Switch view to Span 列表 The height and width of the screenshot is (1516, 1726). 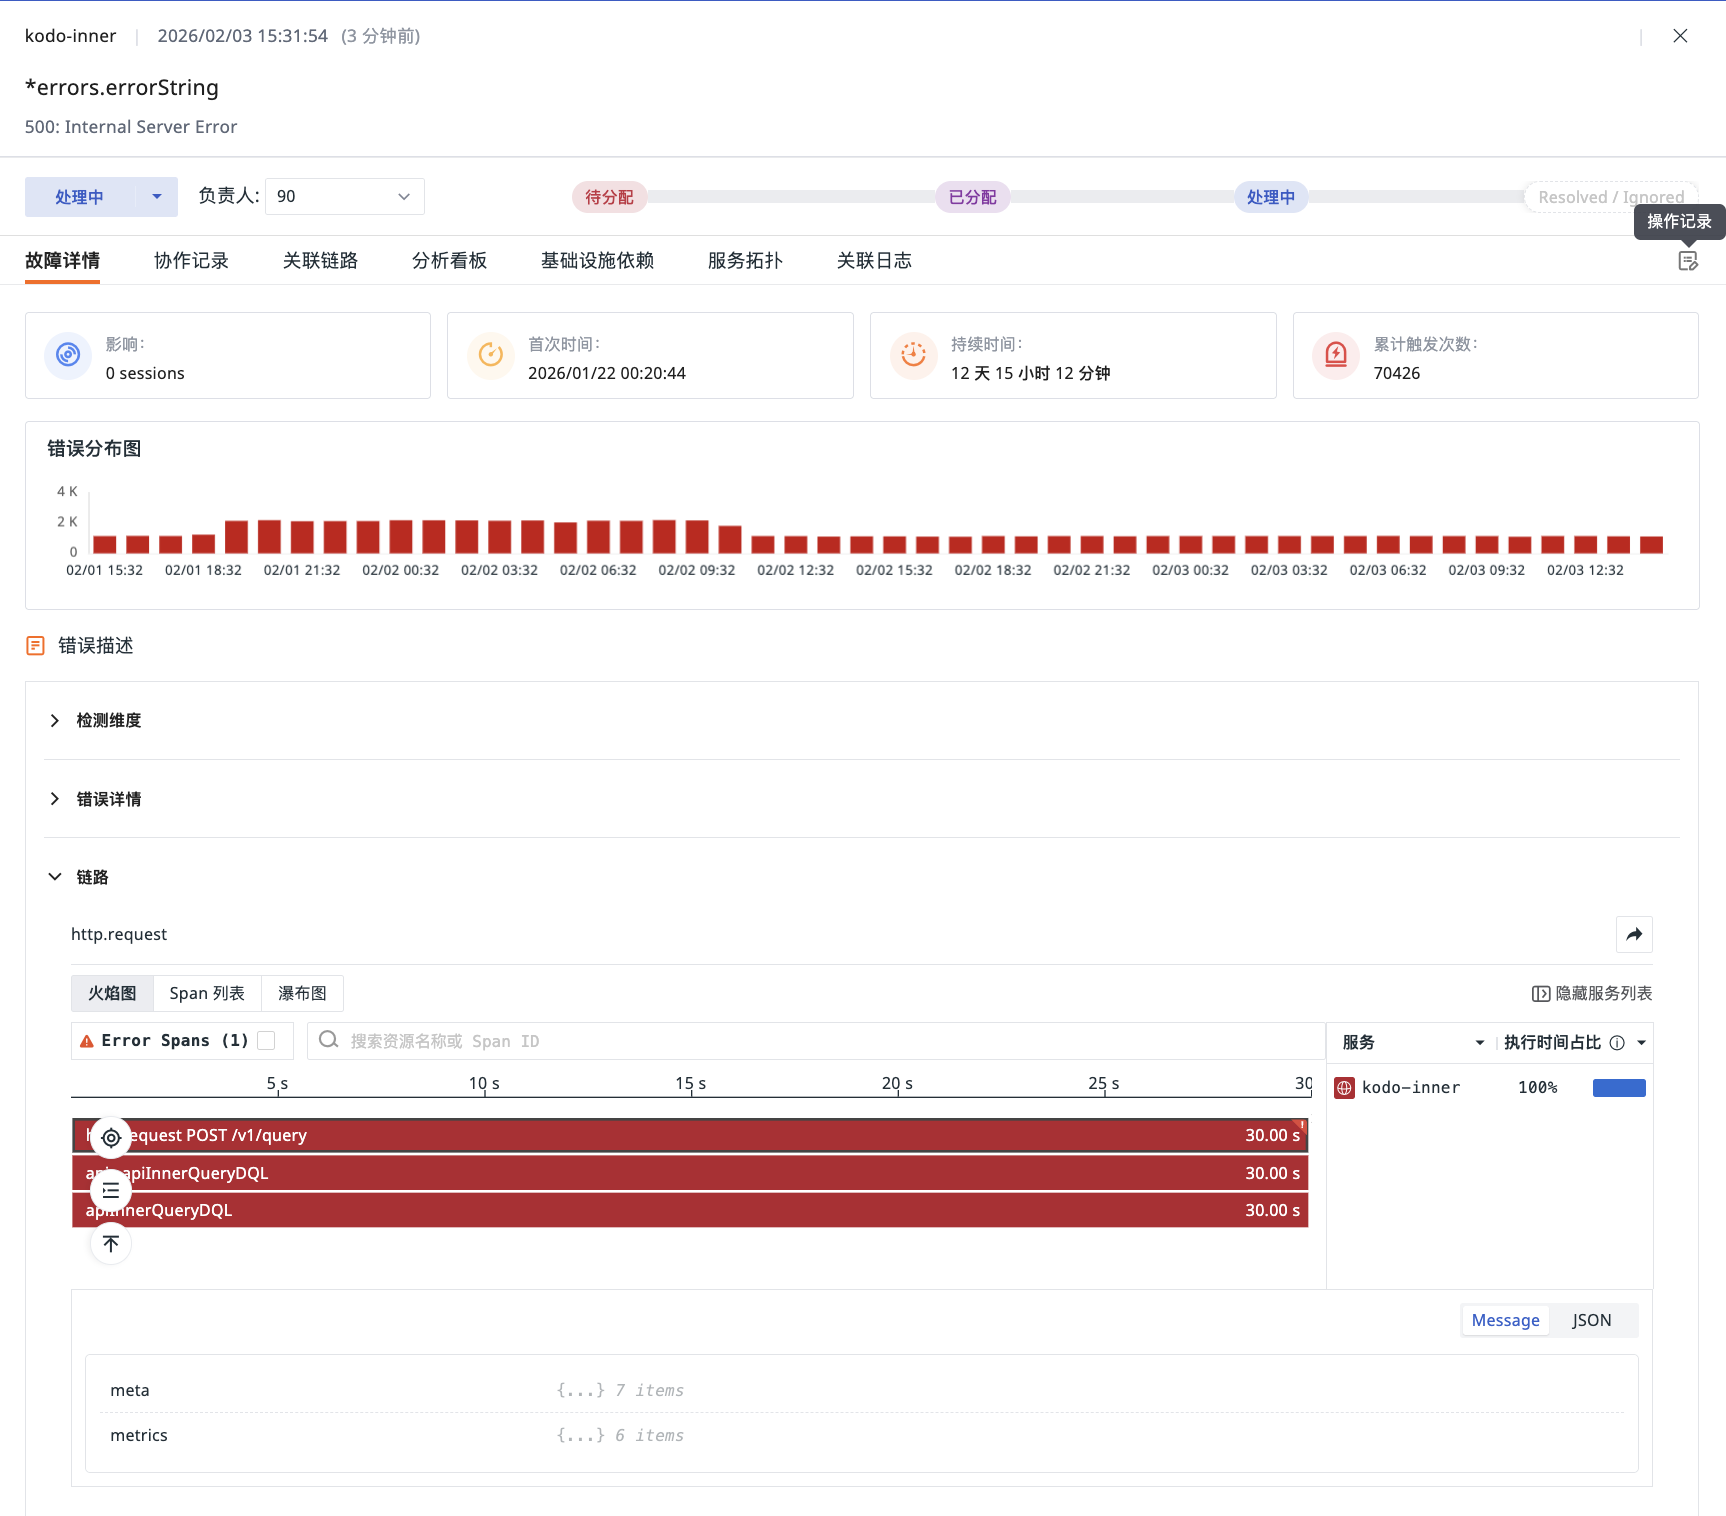point(207,993)
